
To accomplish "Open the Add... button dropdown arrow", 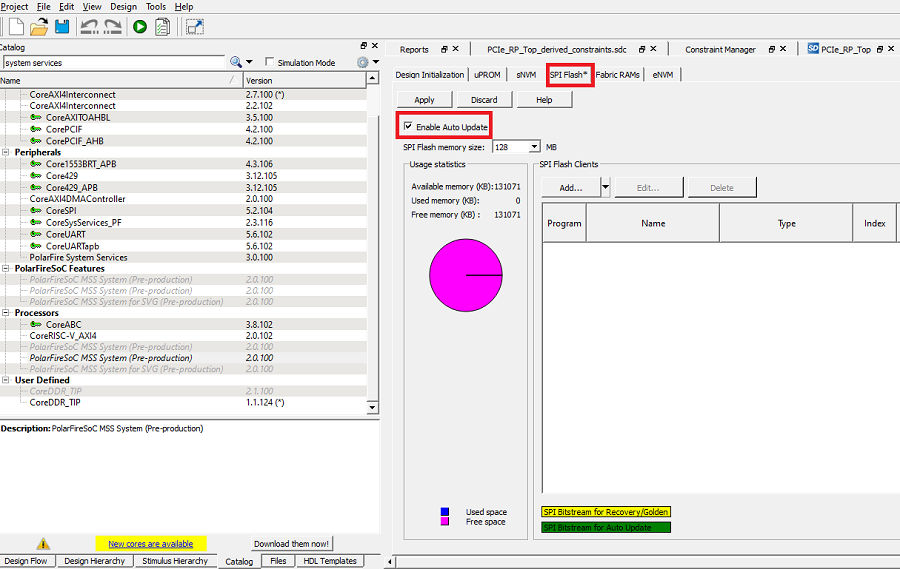I will click(605, 187).
